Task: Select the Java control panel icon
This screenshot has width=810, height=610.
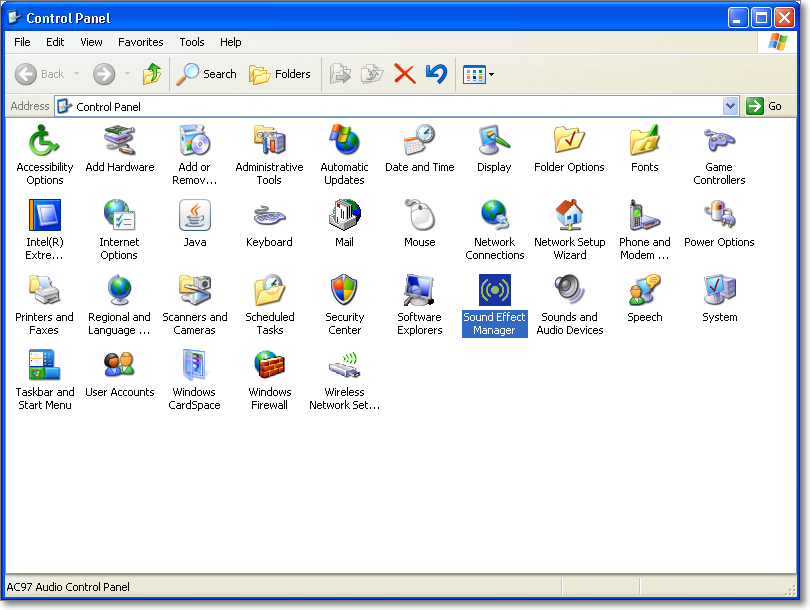Action: tap(195, 223)
